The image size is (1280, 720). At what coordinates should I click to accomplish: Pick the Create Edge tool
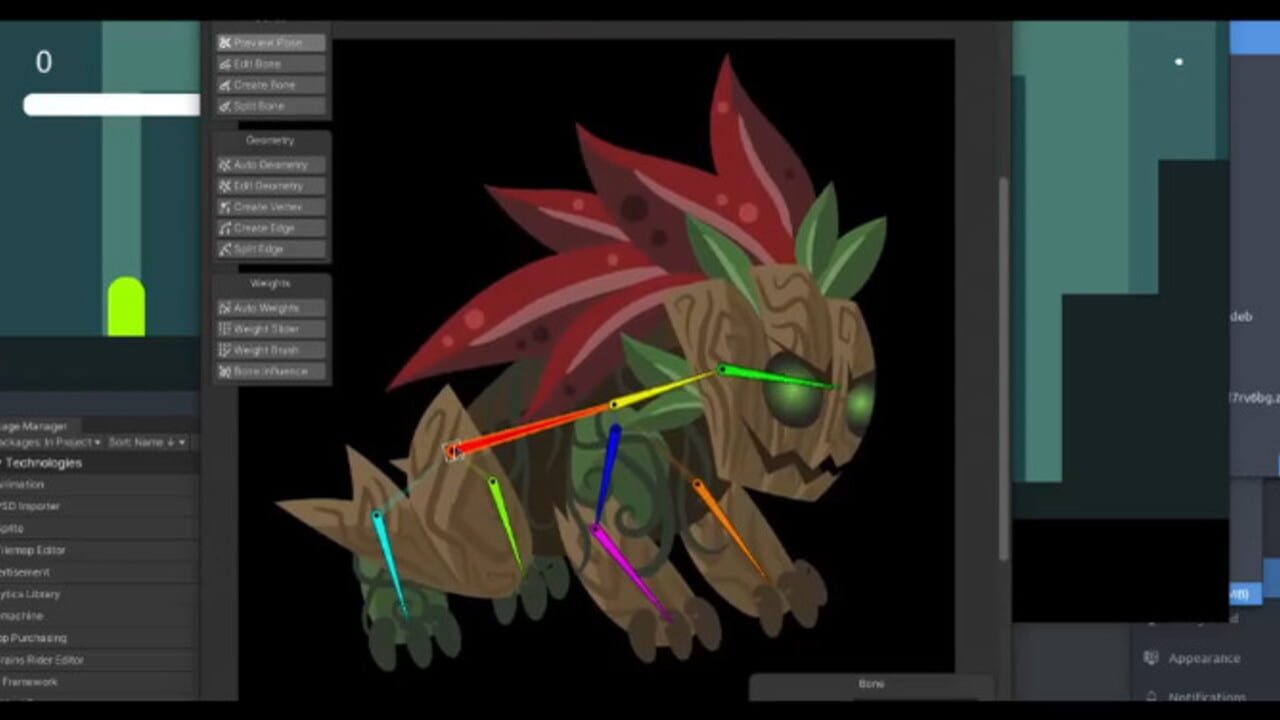coord(271,228)
